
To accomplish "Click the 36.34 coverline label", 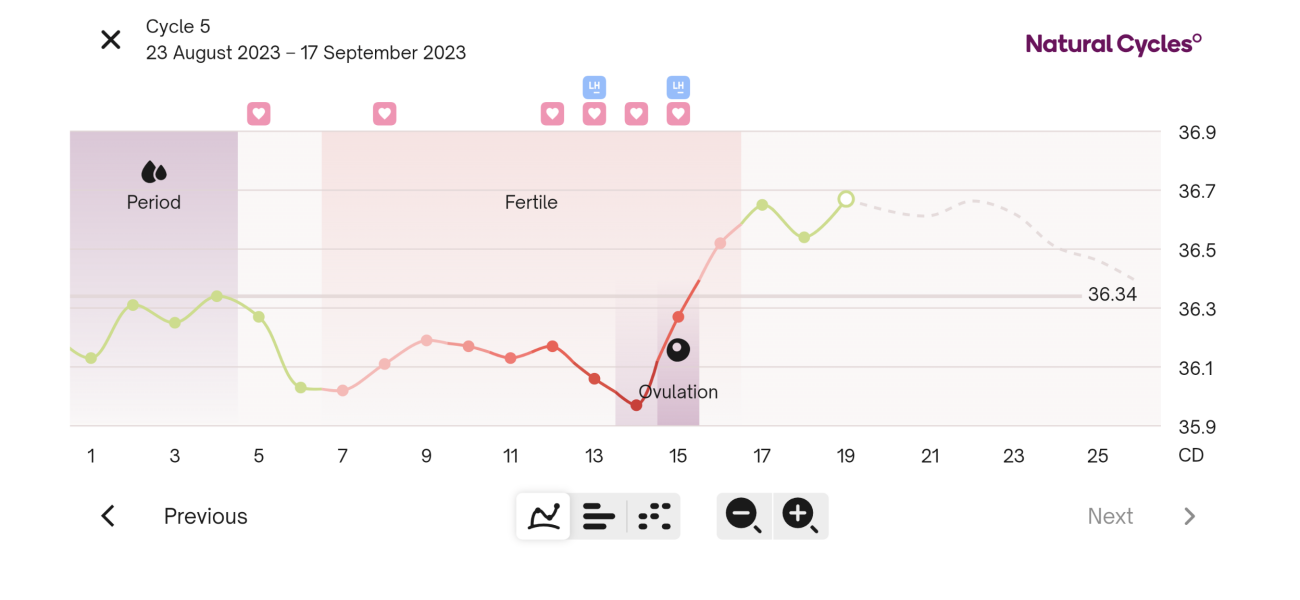I will [1113, 294].
